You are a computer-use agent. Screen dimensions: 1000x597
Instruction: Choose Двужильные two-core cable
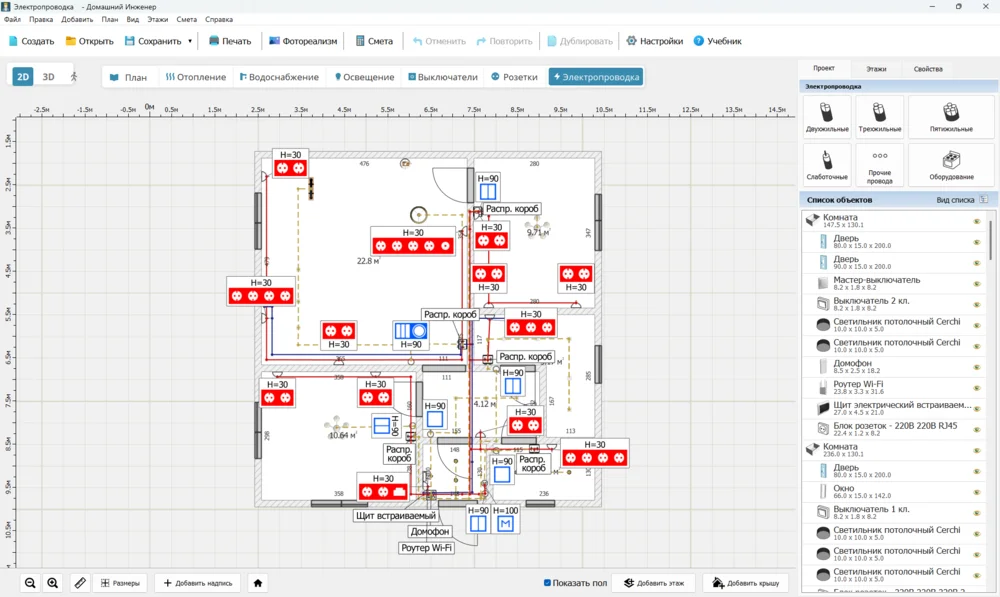(827, 116)
